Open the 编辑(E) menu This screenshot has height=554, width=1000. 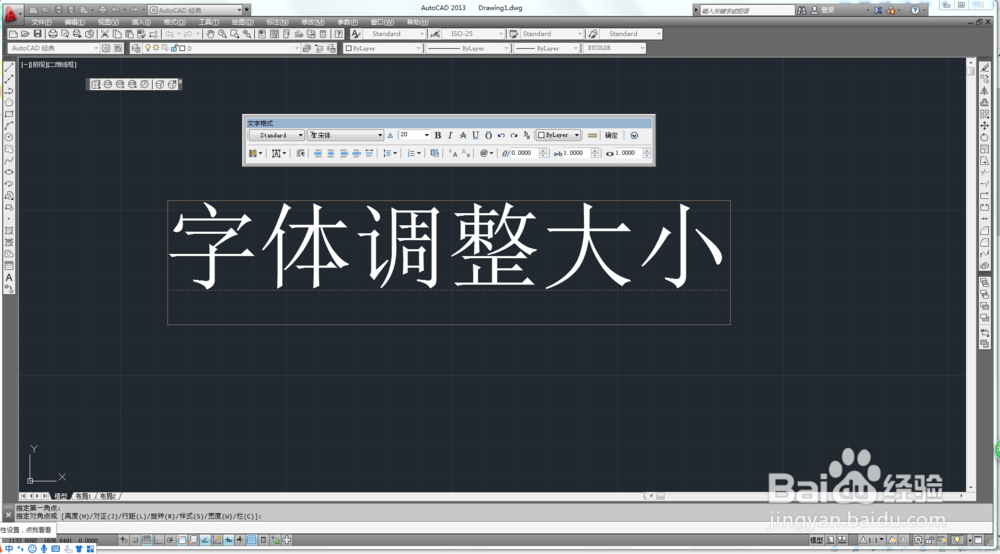(75, 22)
